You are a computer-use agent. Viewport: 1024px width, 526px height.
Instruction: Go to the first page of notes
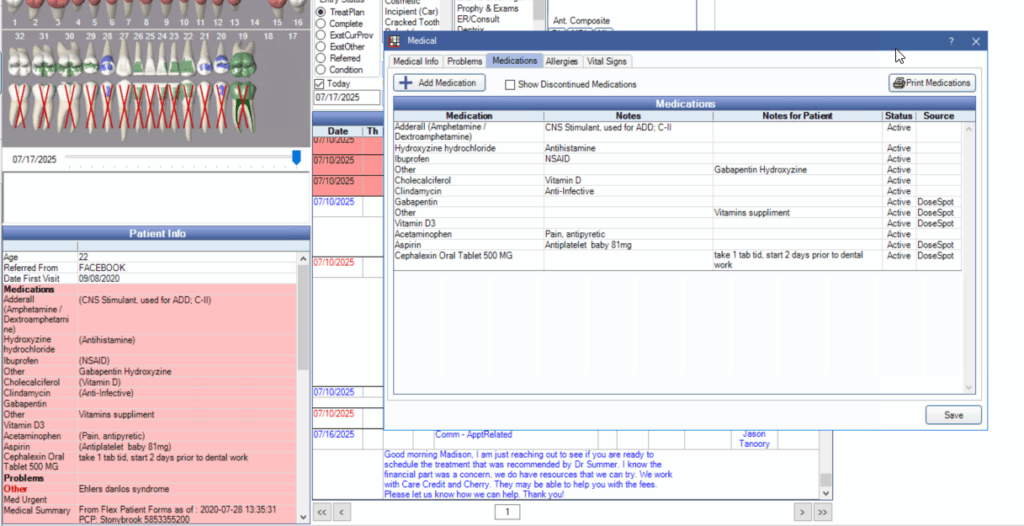tap(323, 512)
